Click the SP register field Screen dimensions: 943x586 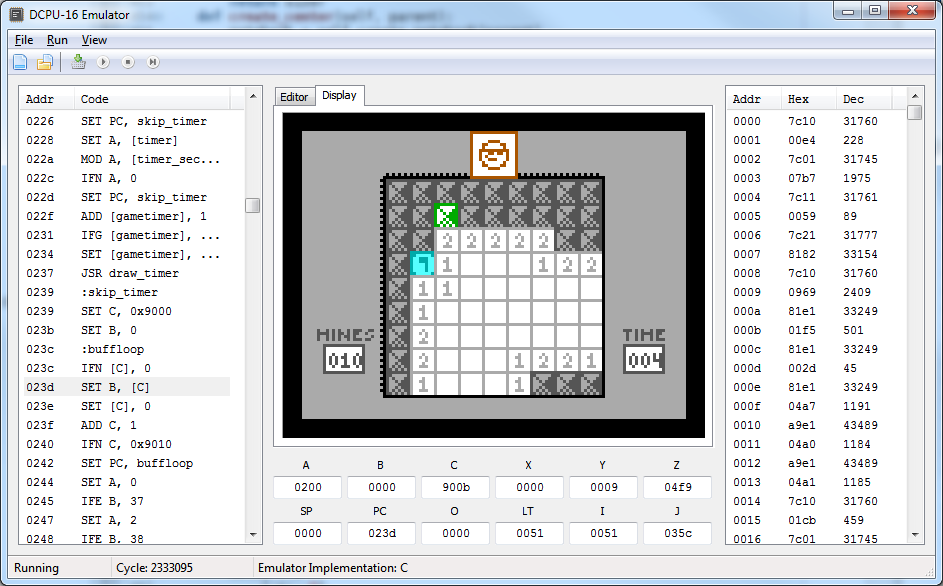(307, 533)
